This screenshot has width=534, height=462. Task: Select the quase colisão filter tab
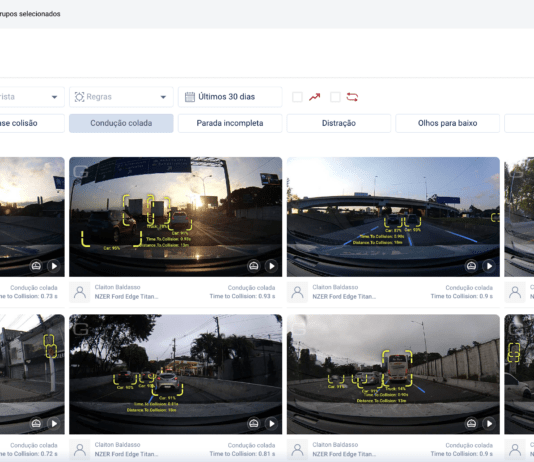[x=32, y=123]
